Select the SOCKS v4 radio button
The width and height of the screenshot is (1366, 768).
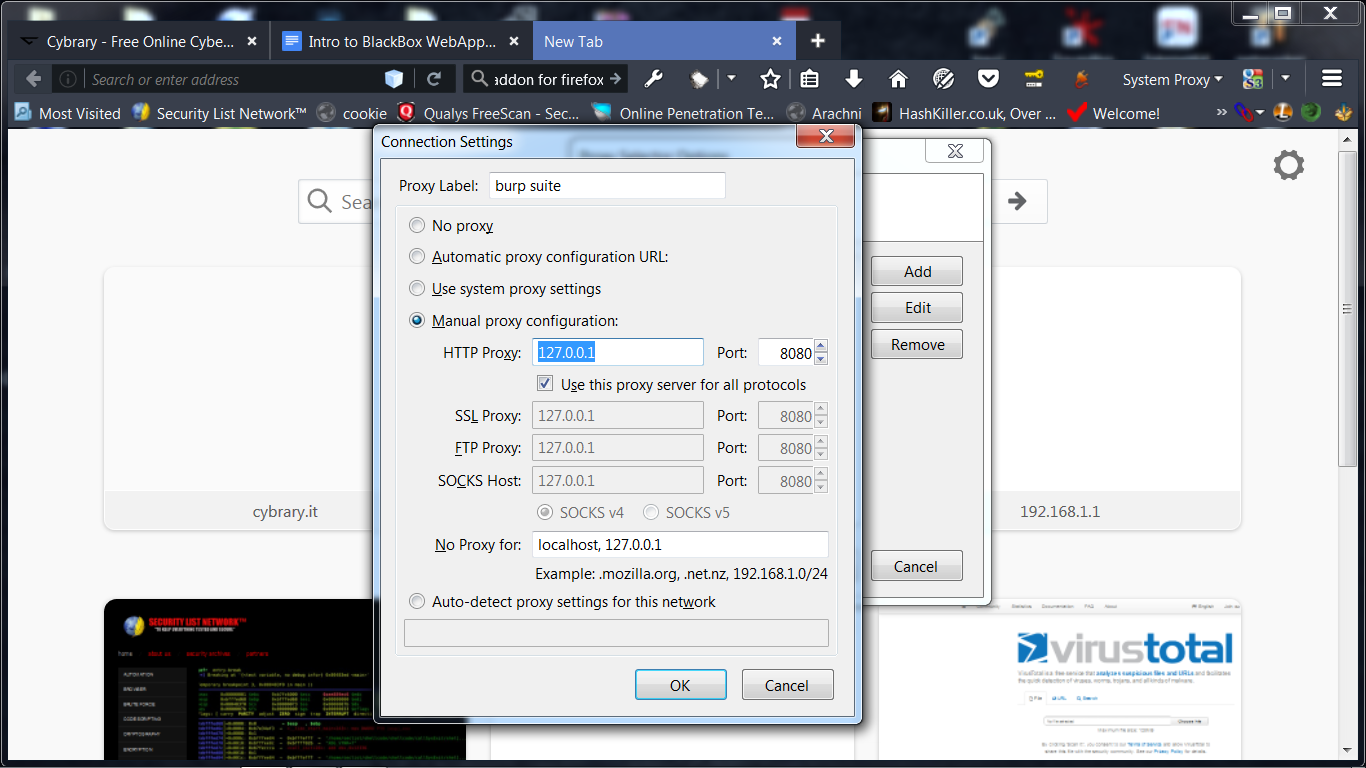[x=545, y=512]
